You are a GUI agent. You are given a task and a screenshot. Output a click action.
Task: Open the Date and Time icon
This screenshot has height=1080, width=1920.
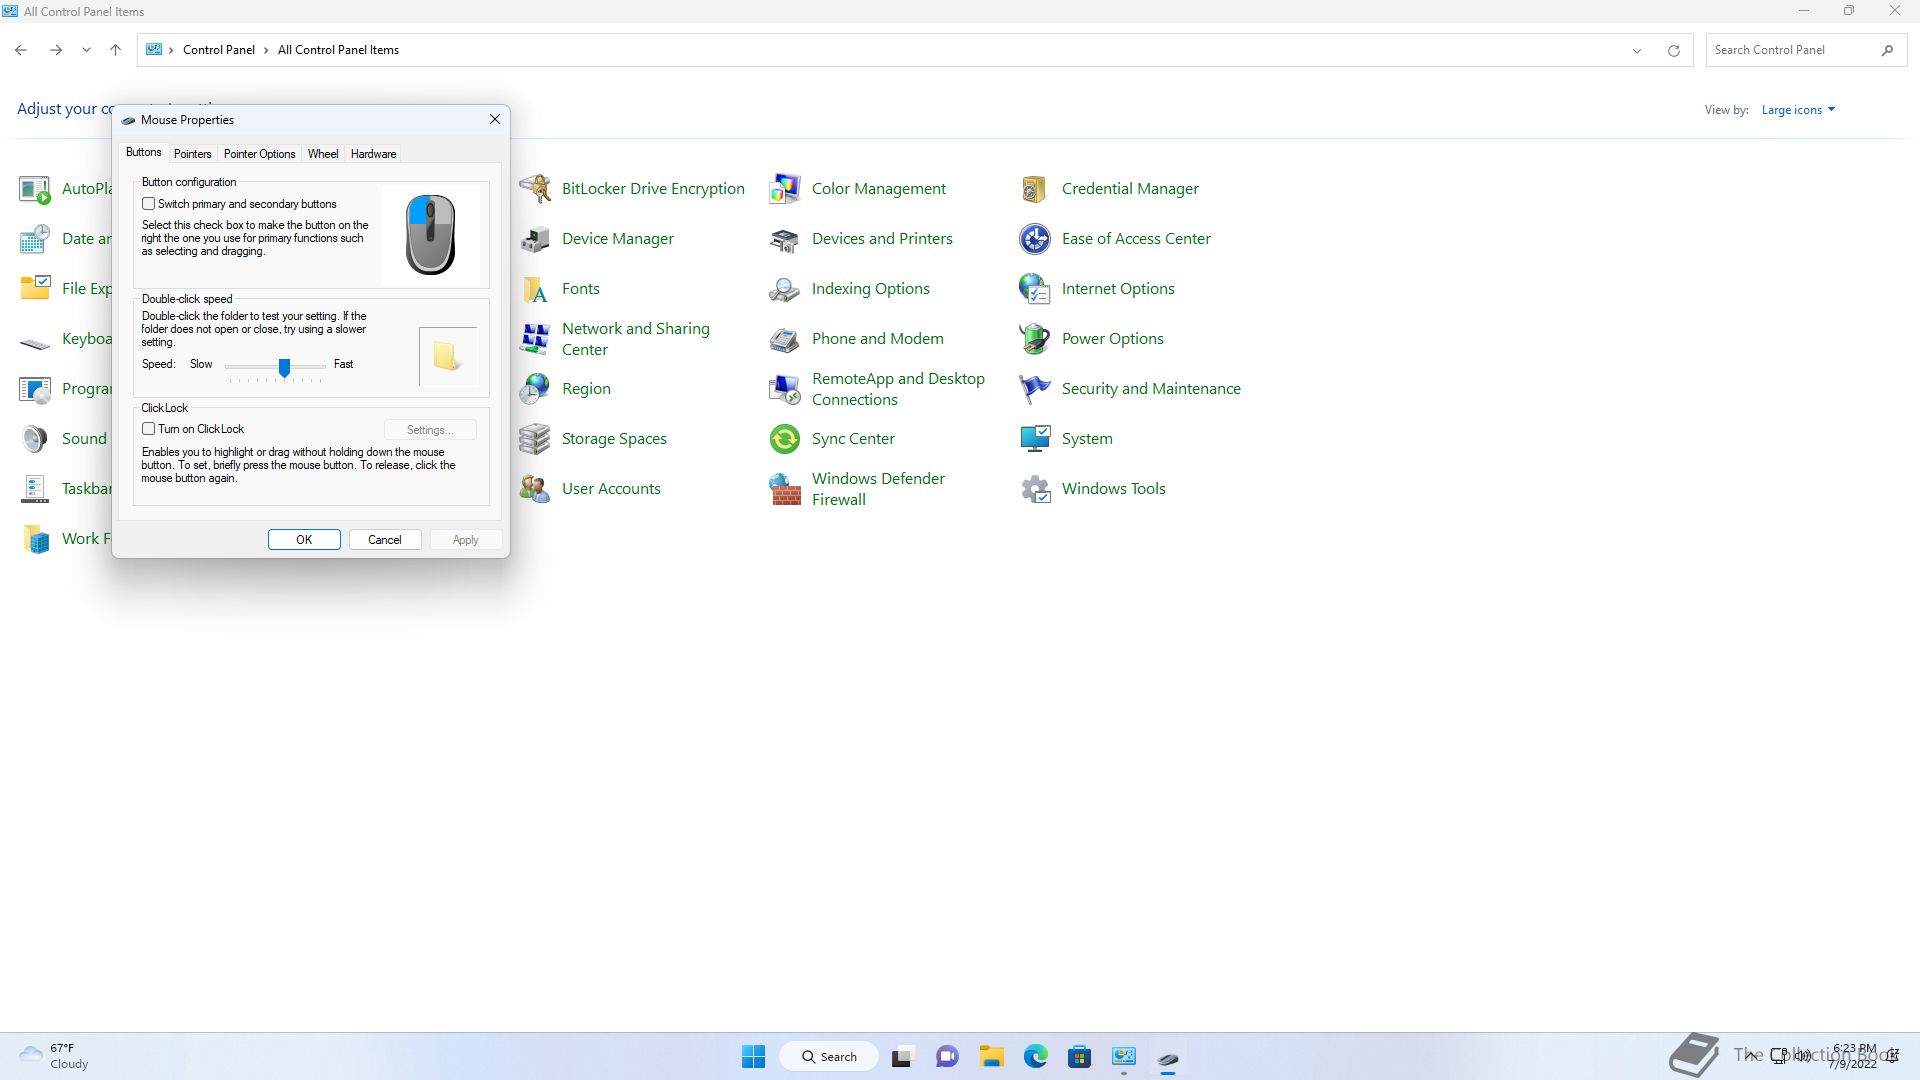pos(35,238)
